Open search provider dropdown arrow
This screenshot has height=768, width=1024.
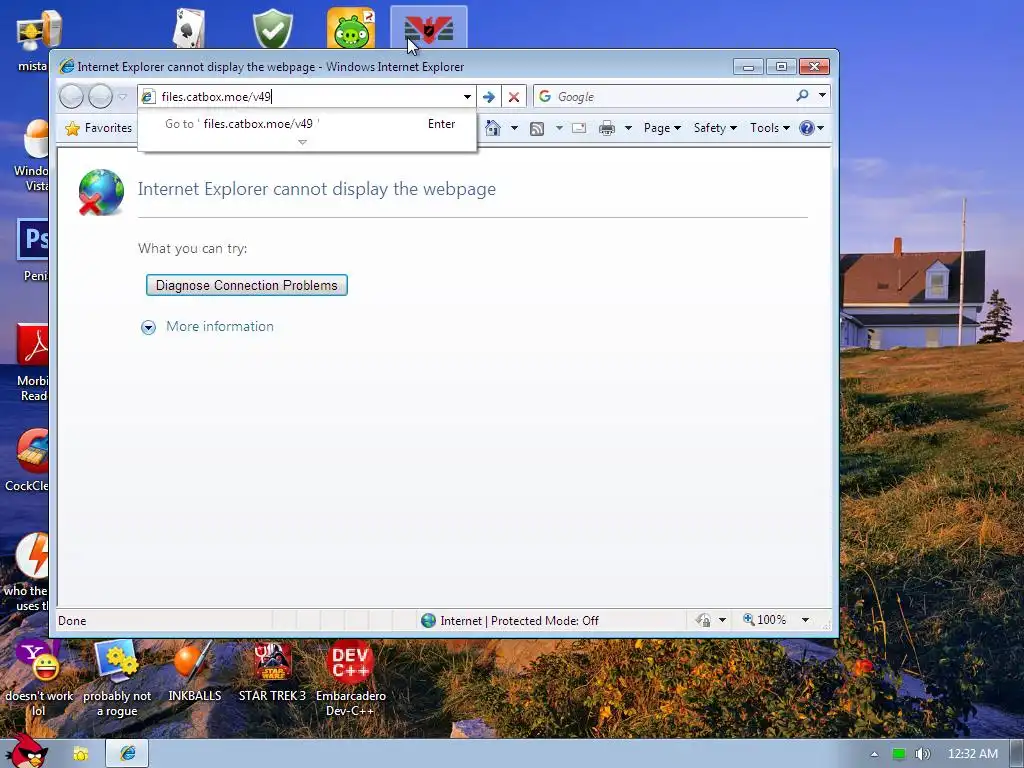[822, 95]
